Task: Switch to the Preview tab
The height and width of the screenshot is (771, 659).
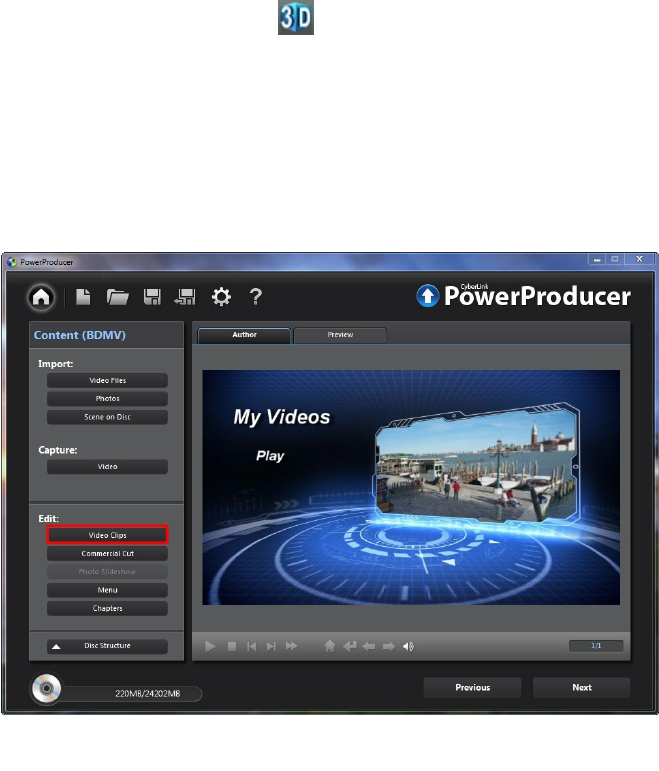Action: [x=340, y=335]
